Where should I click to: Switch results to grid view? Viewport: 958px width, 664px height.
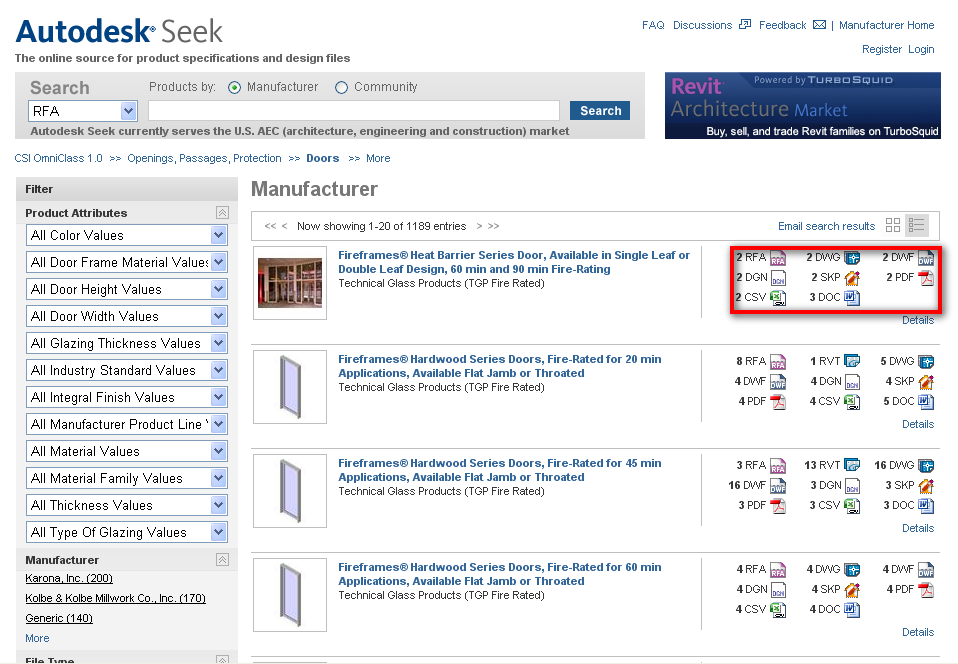tap(893, 226)
